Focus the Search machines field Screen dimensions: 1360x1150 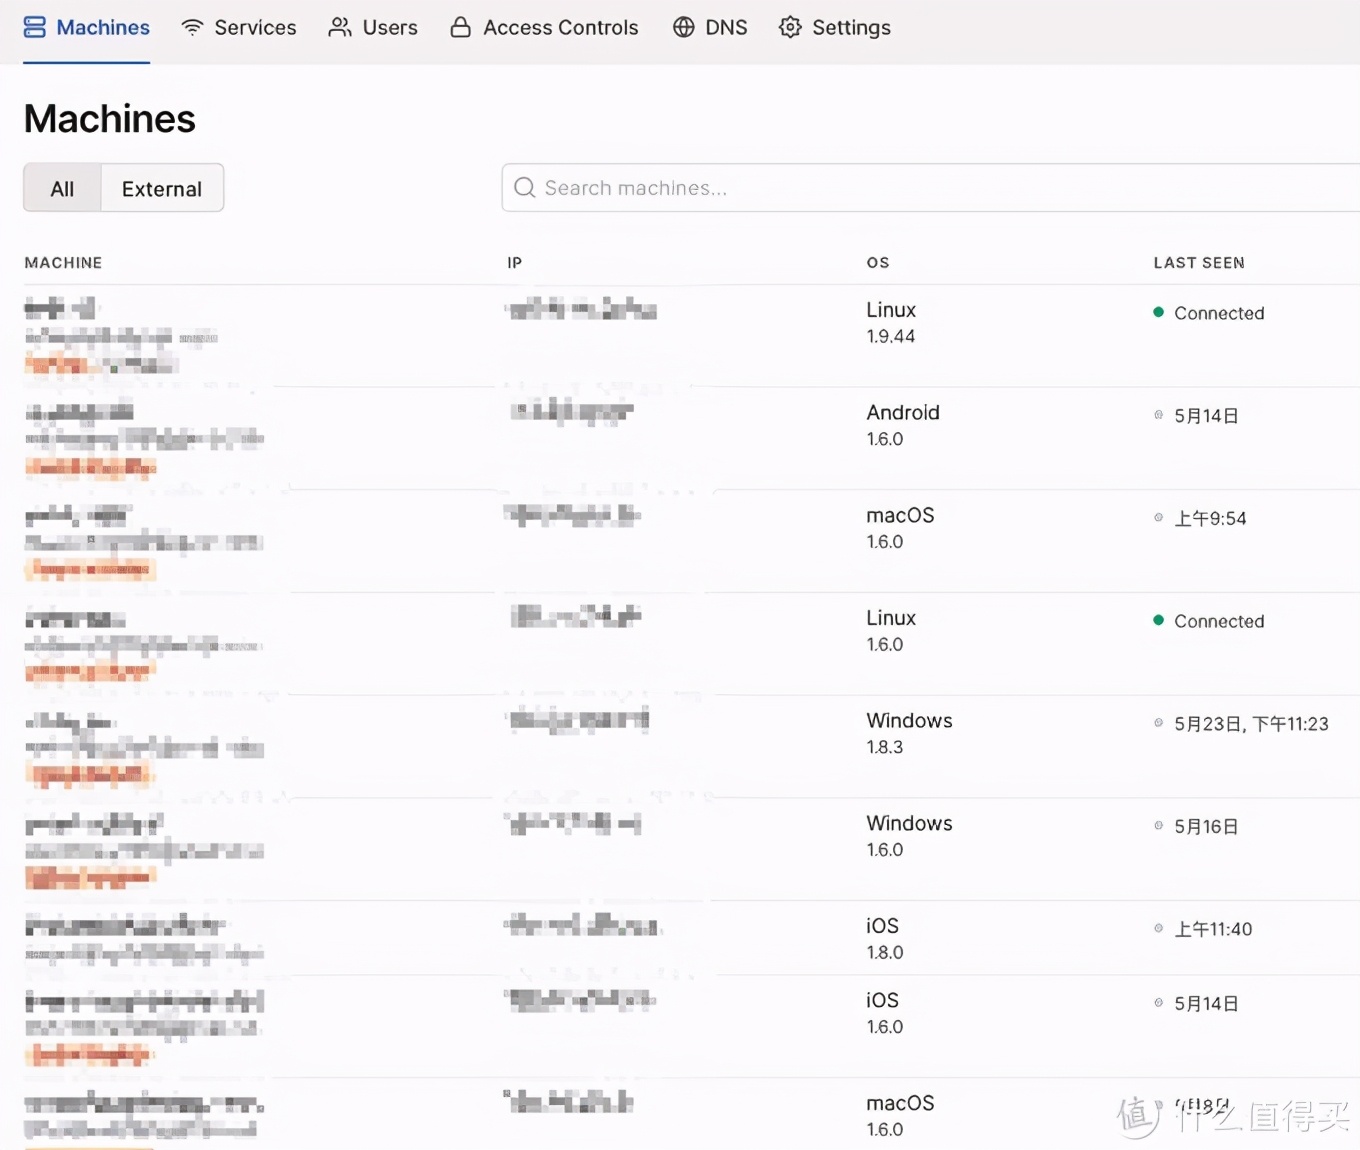[930, 188]
